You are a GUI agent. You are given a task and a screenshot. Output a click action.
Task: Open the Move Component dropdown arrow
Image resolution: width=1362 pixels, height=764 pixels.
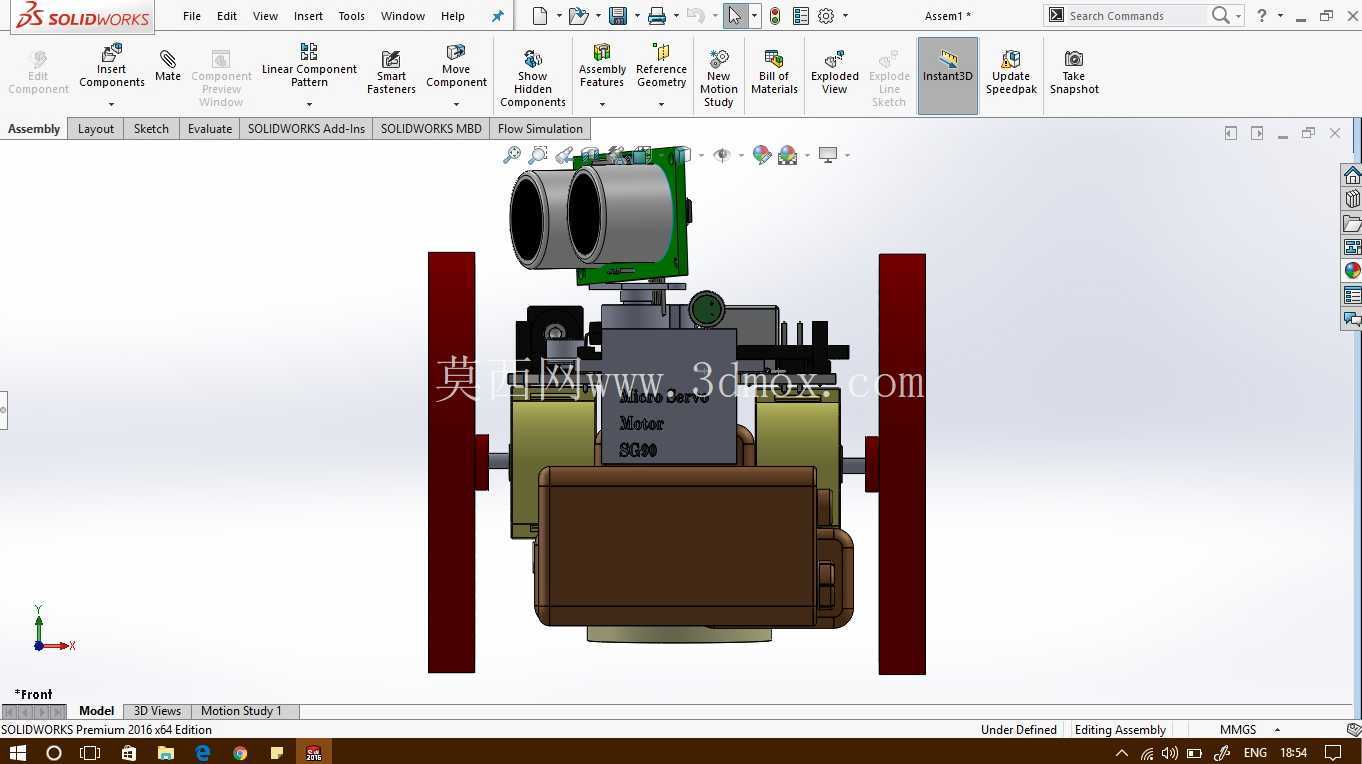[456, 104]
